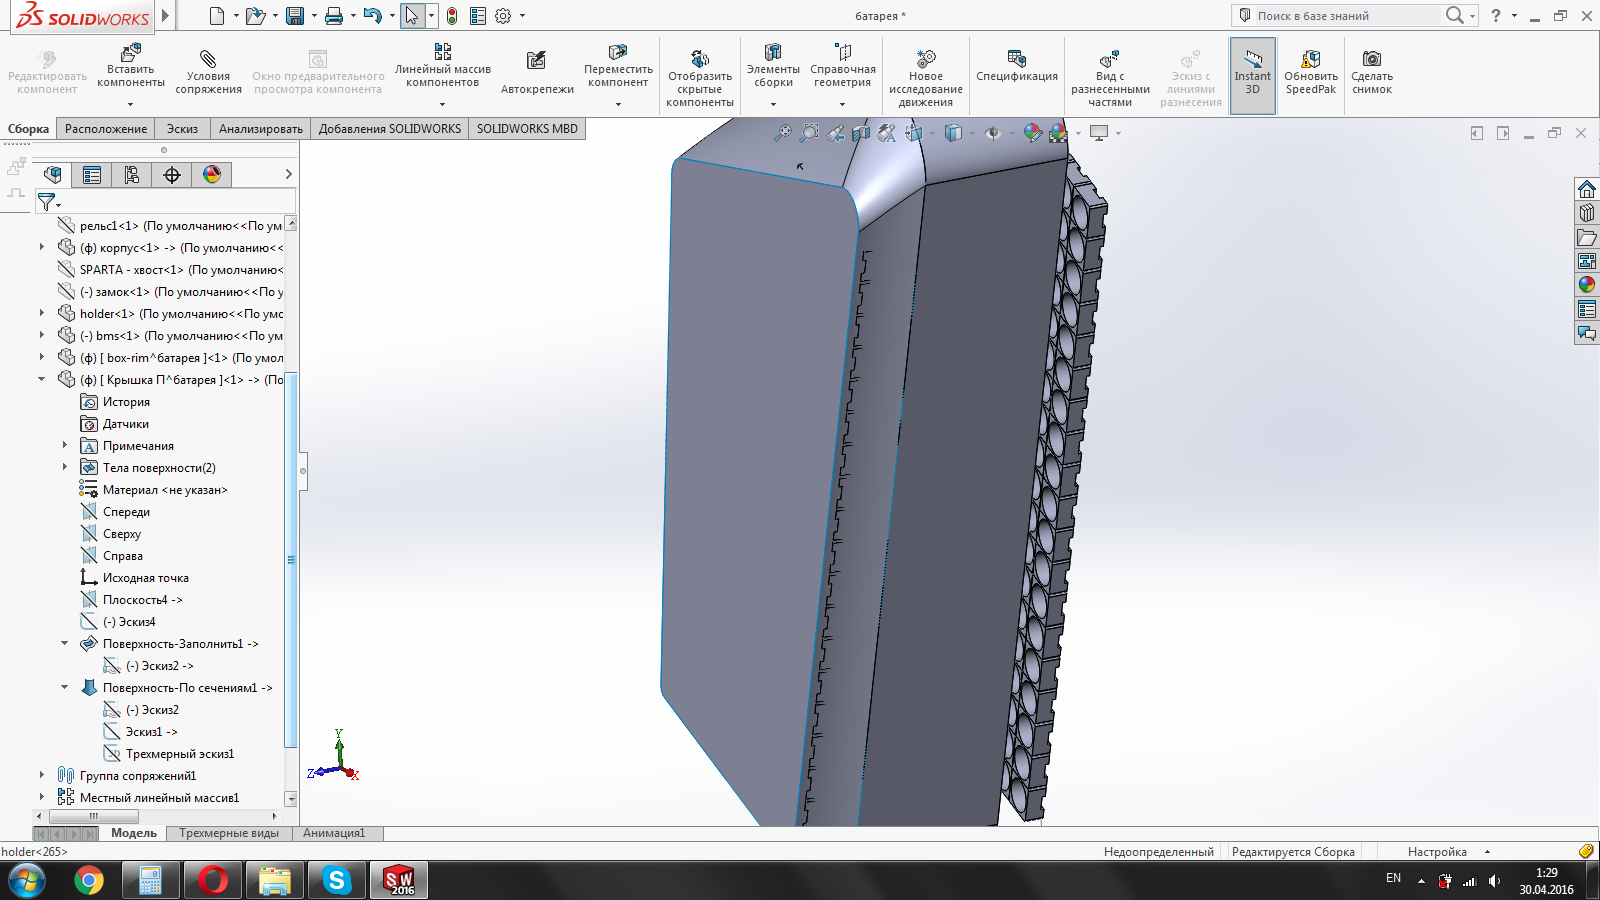Collapse the Крышка П^батарея tree node
This screenshot has width=1600, height=900.
pyautogui.click(x=42, y=380)
